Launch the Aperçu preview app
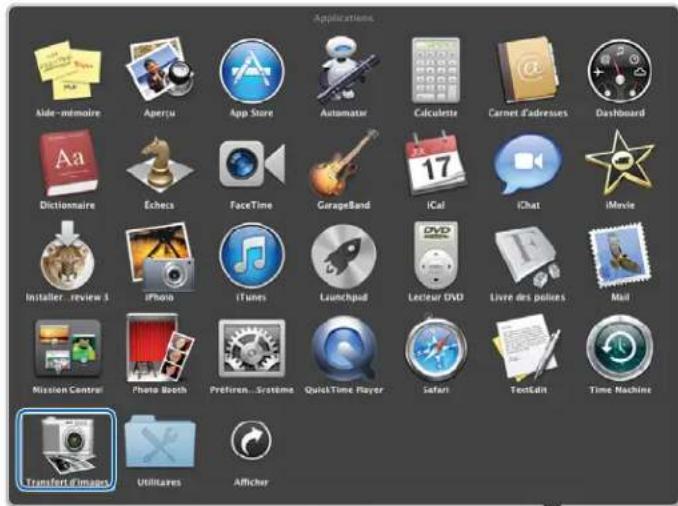 (x=160, y=69)
